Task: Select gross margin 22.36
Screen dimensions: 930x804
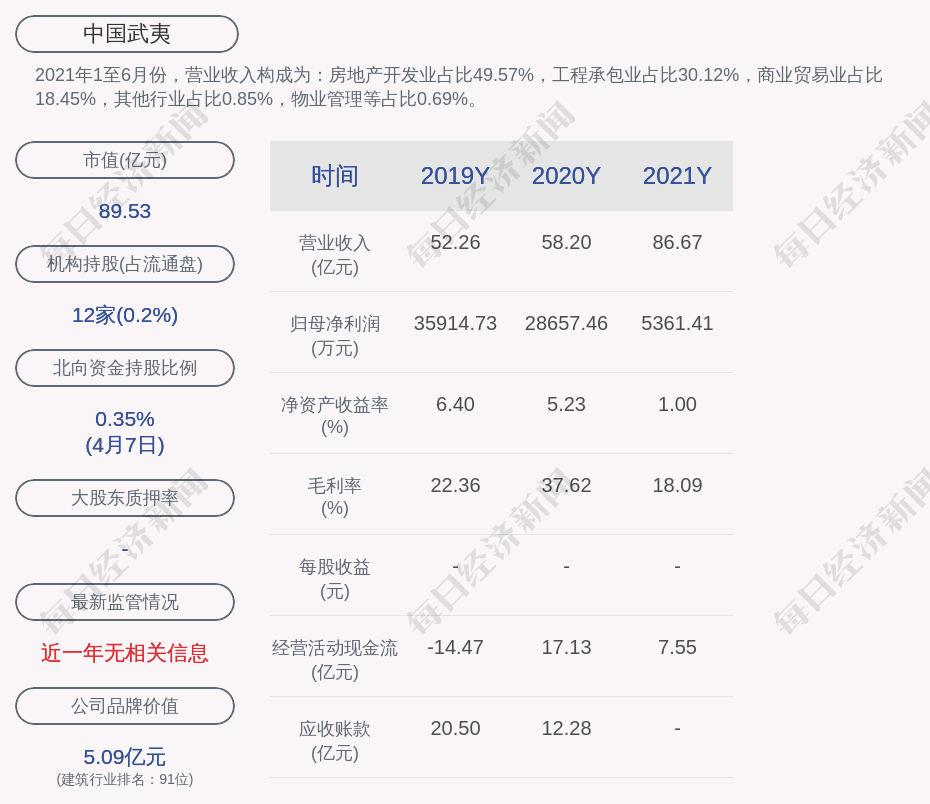Action: [455, 486]
